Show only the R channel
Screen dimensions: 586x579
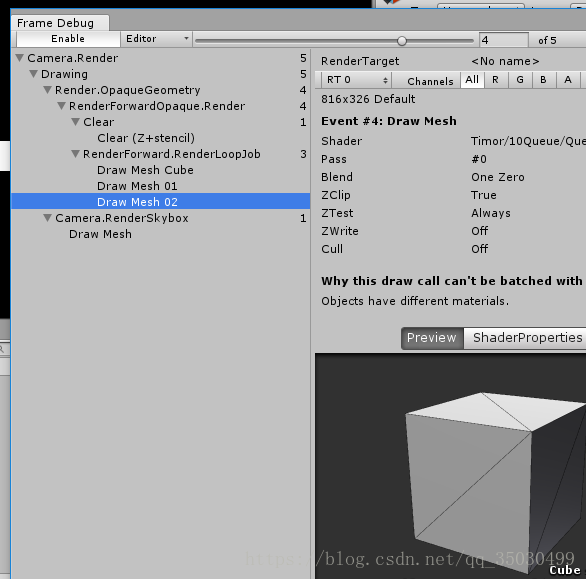click(x=496, y=80)
